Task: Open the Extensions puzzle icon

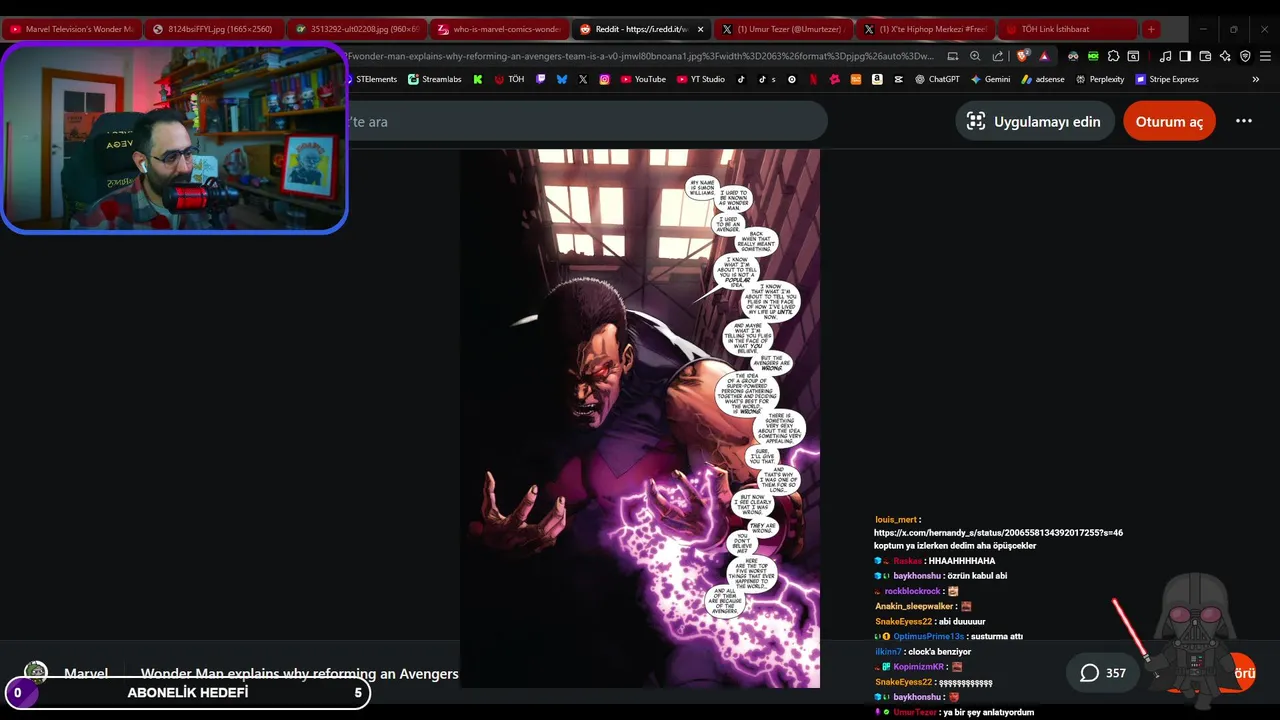Action: point(1113,56)
